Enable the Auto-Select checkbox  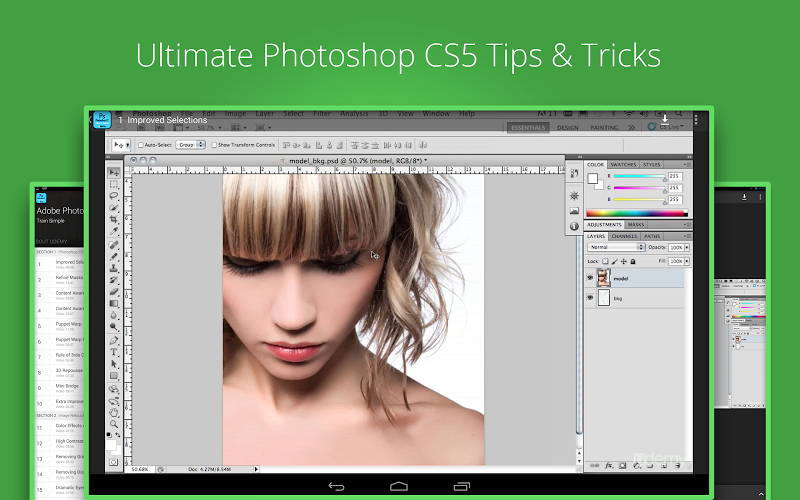[140, 145]
